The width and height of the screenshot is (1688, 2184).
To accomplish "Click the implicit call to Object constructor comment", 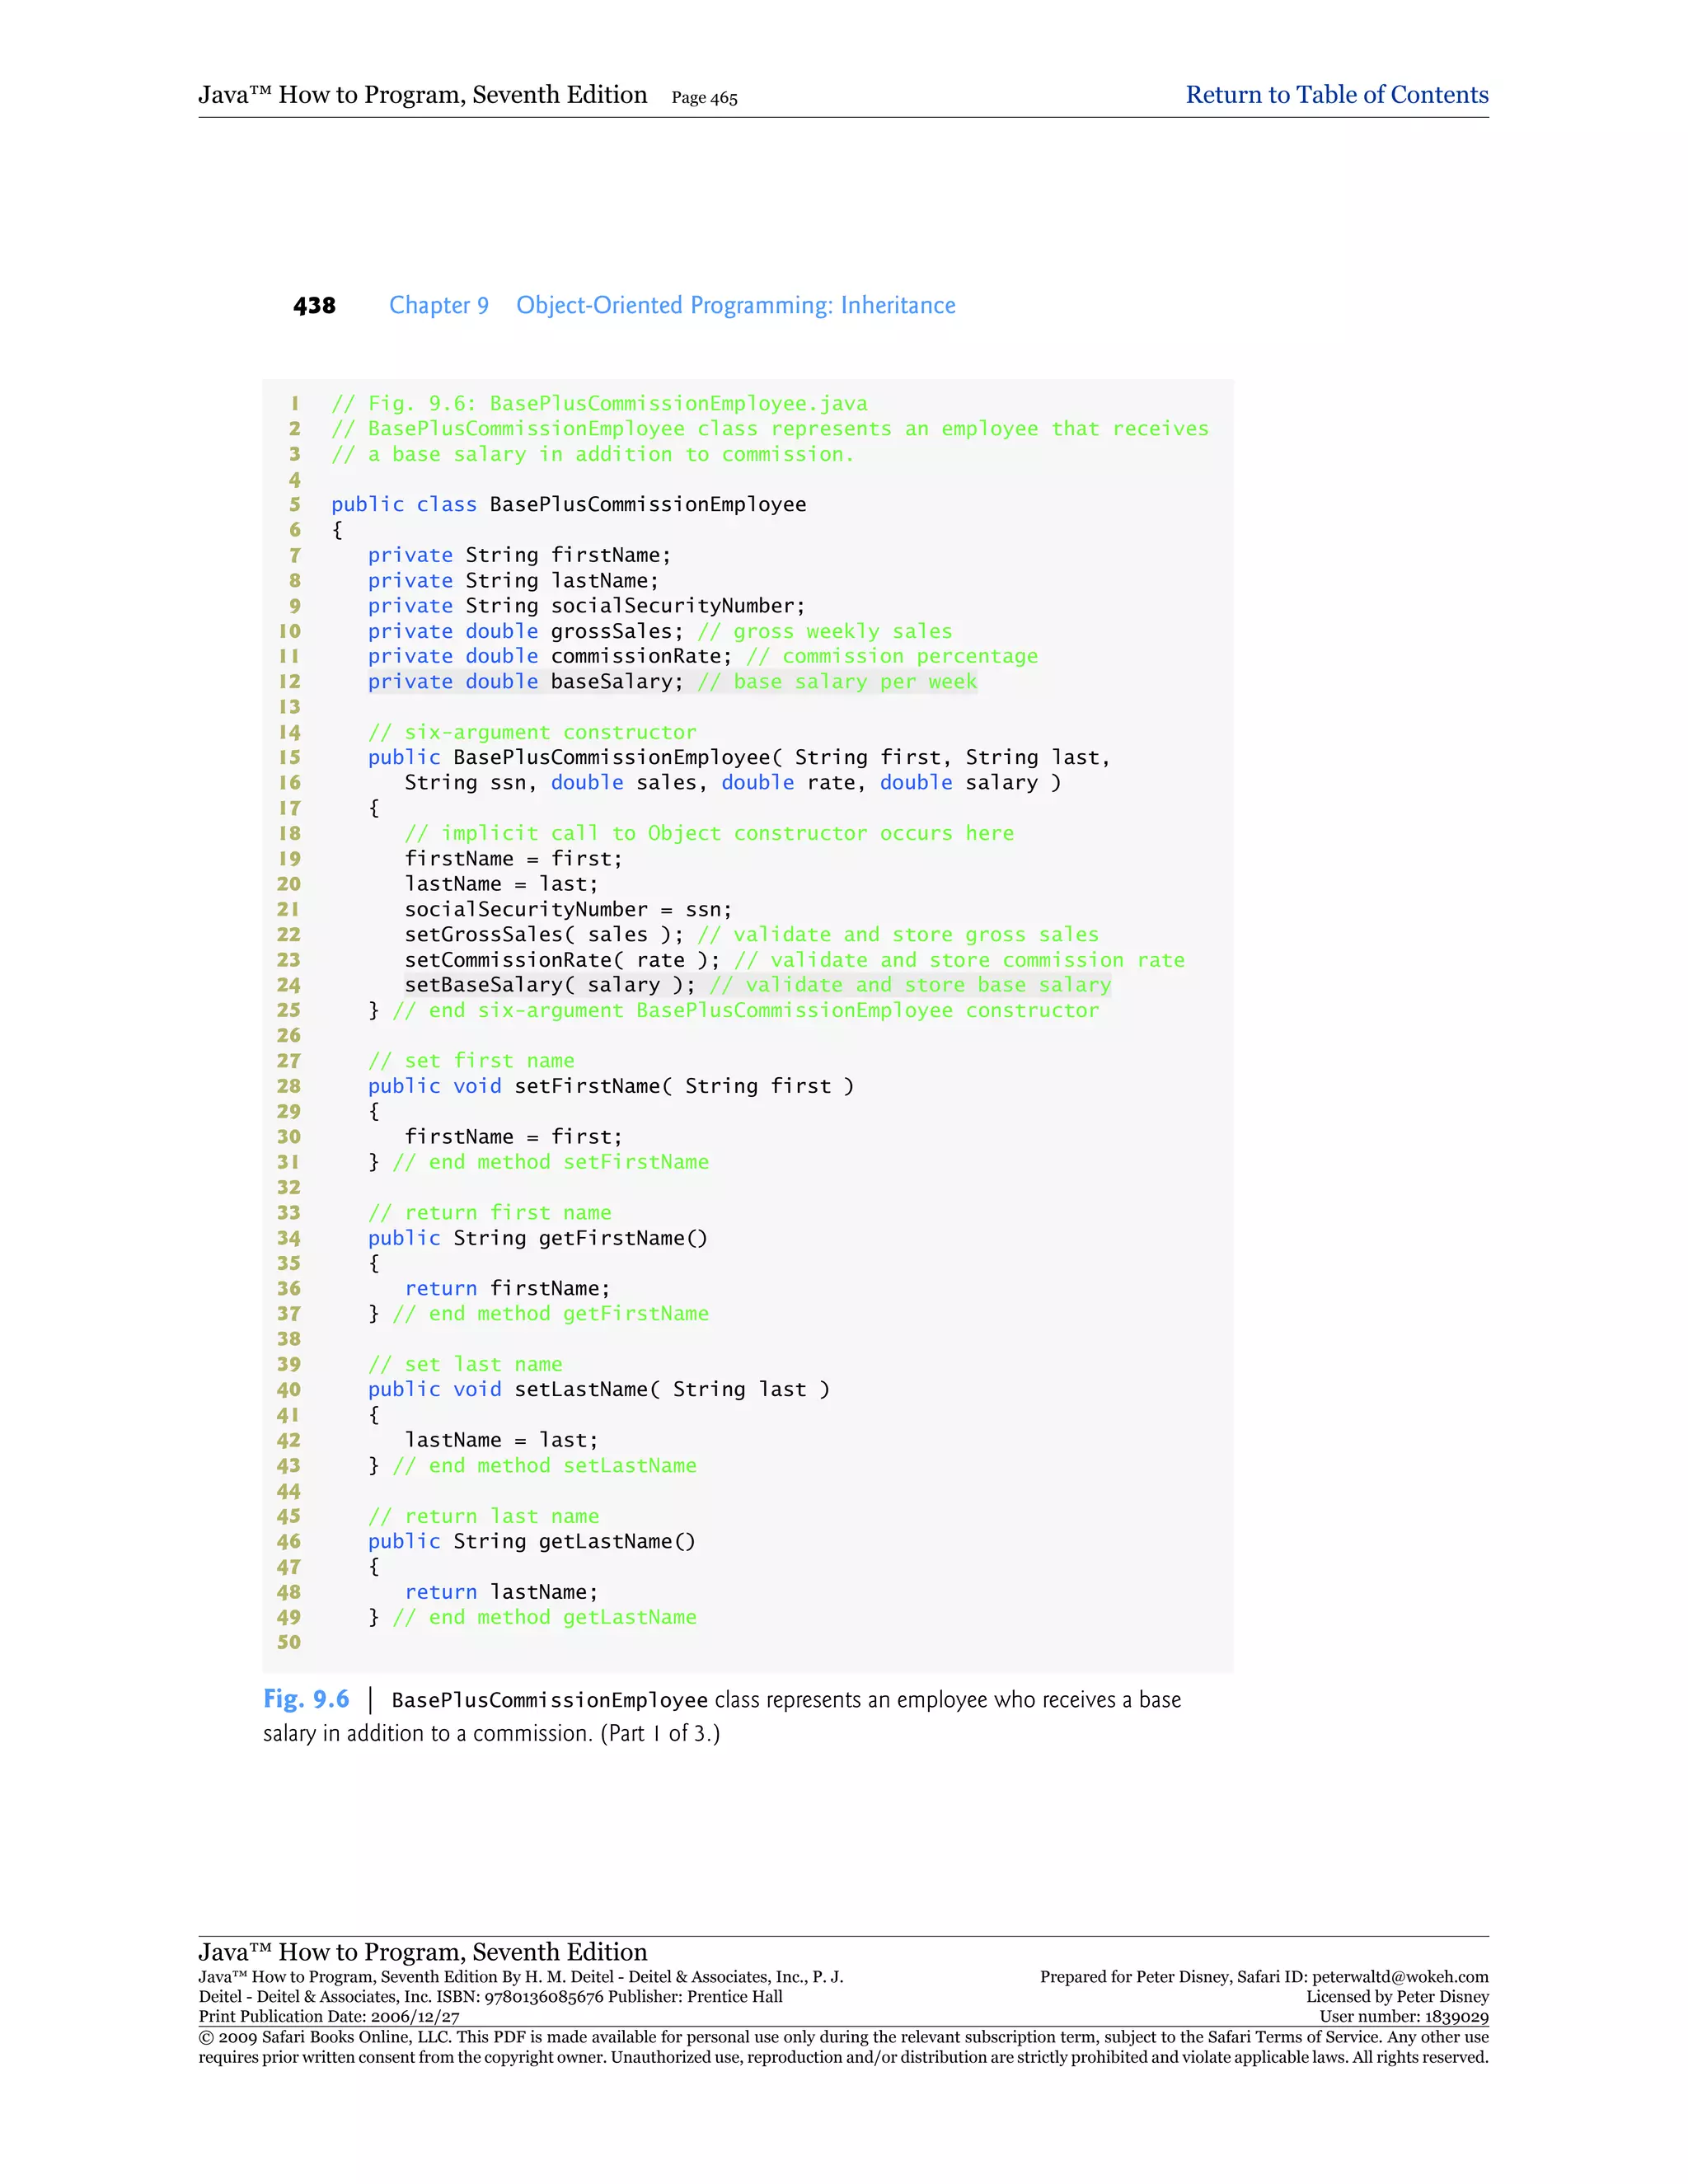I will pos(709,833).
